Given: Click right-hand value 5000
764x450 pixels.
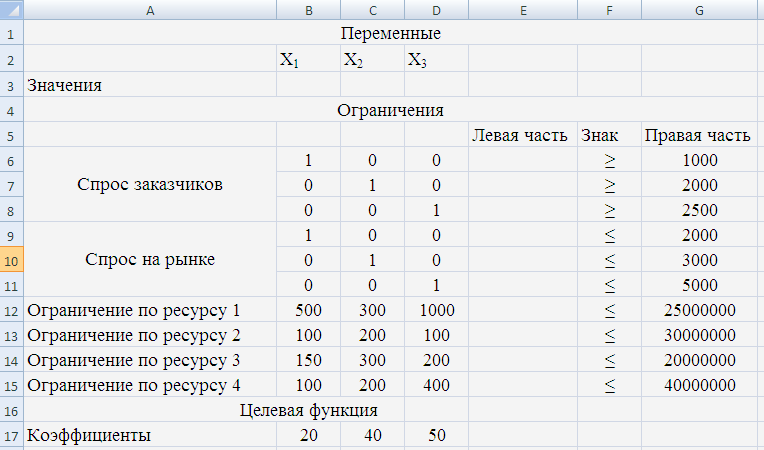Looking at the screenshot, I should pos(700,285).
